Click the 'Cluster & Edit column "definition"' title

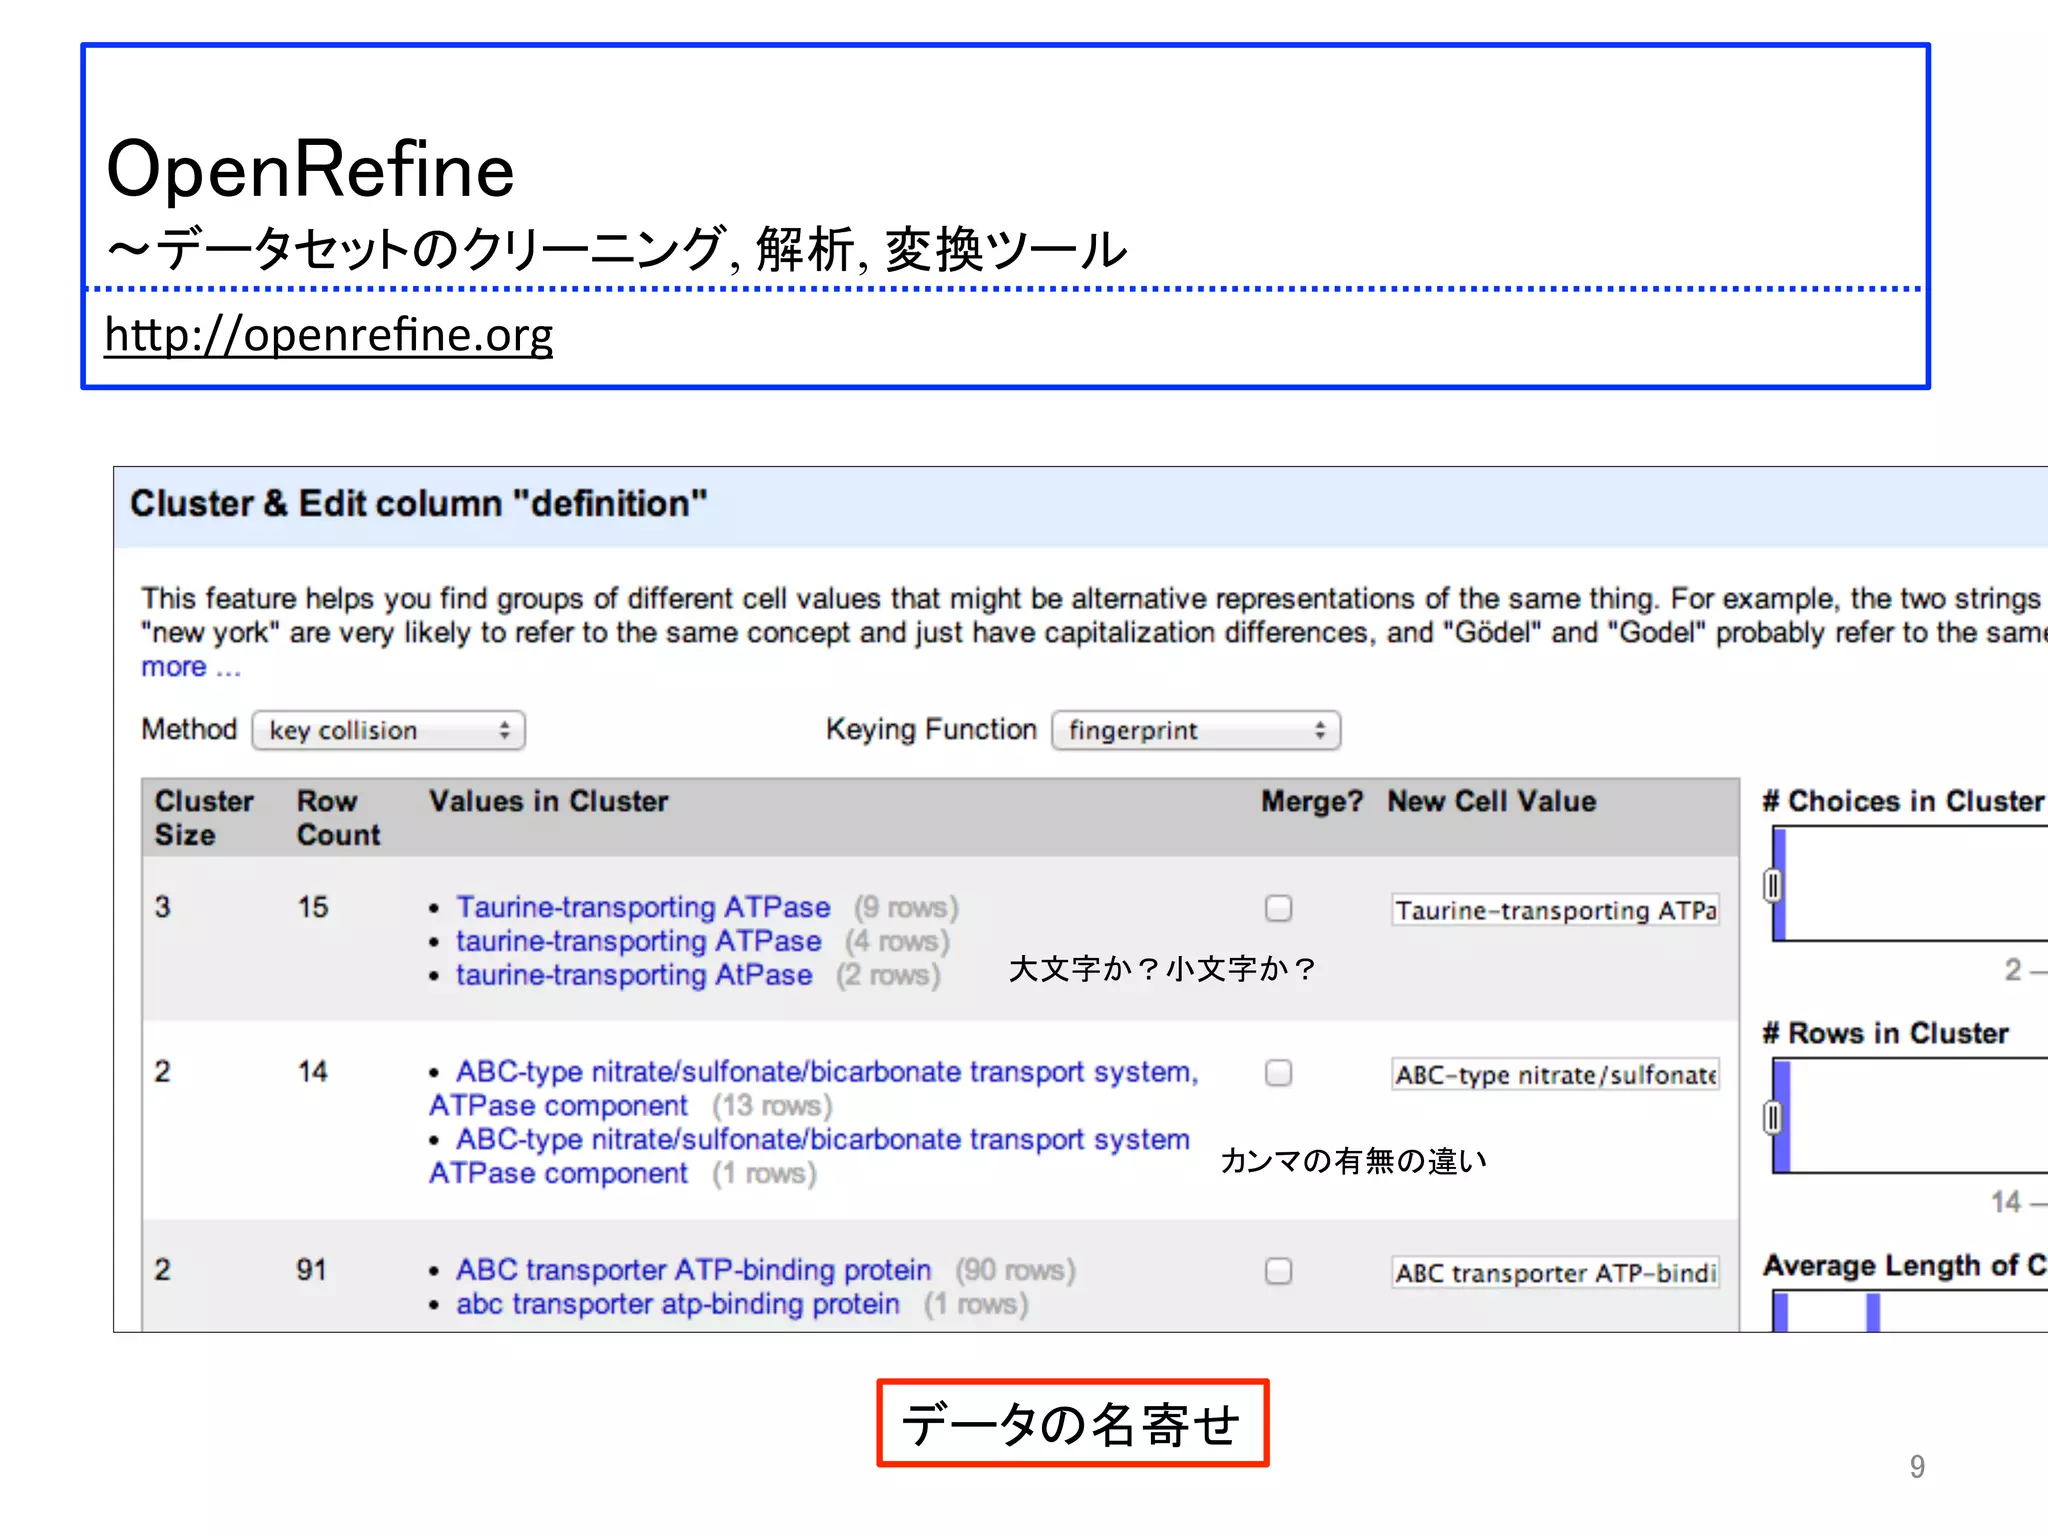(419, 503)
